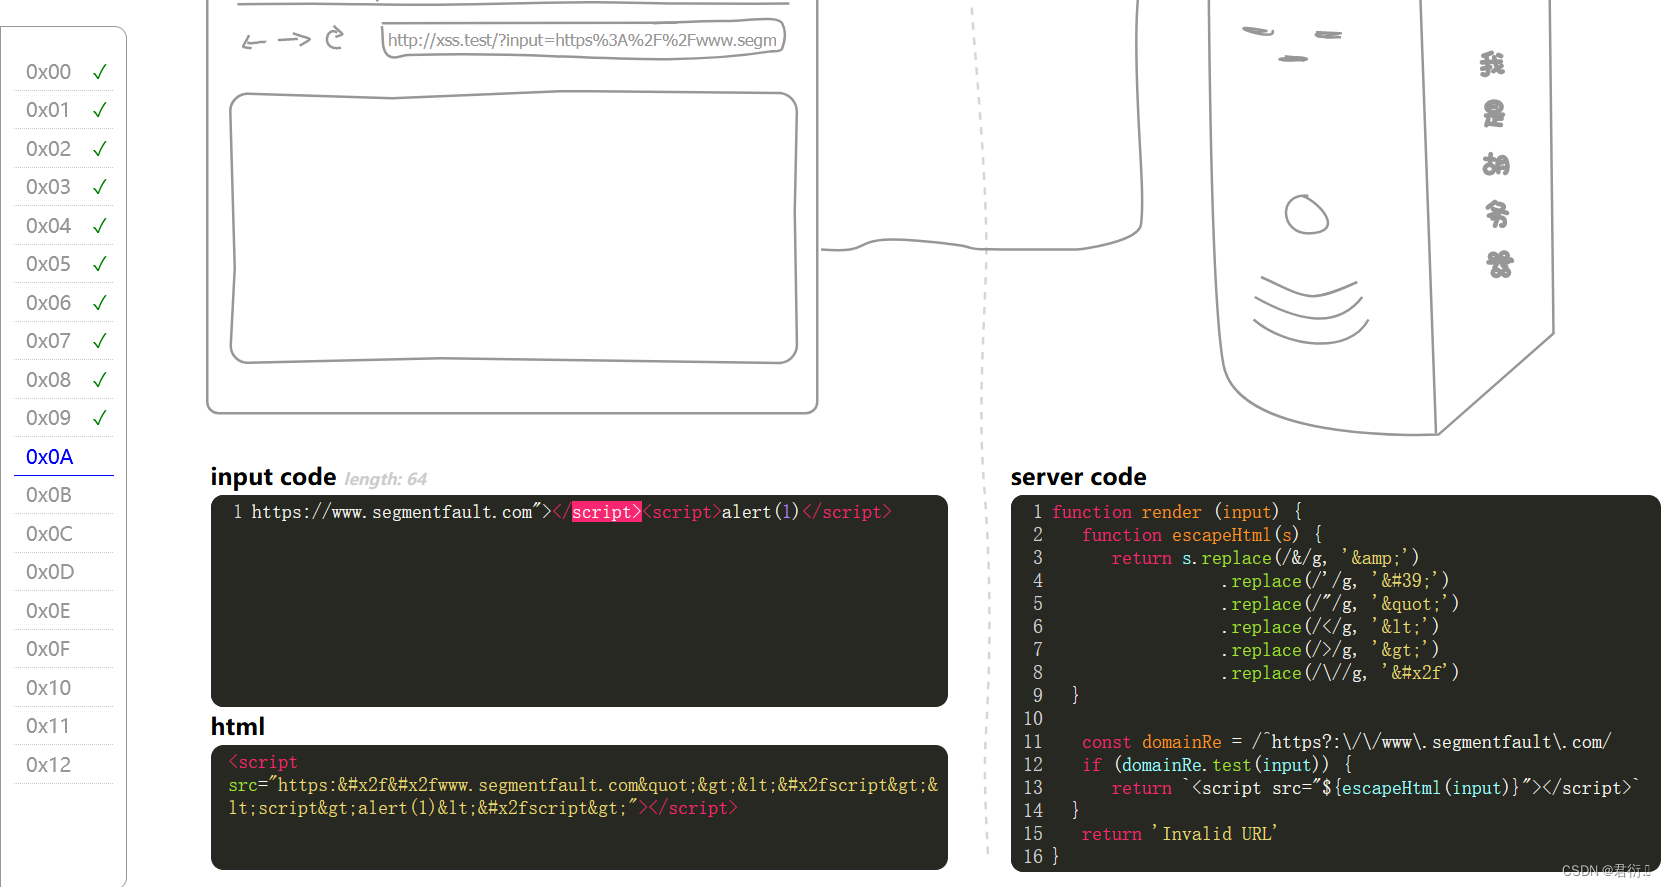Go to level 0x0F
Viewport: 1666px width, 887px height.
pos(64,649)
